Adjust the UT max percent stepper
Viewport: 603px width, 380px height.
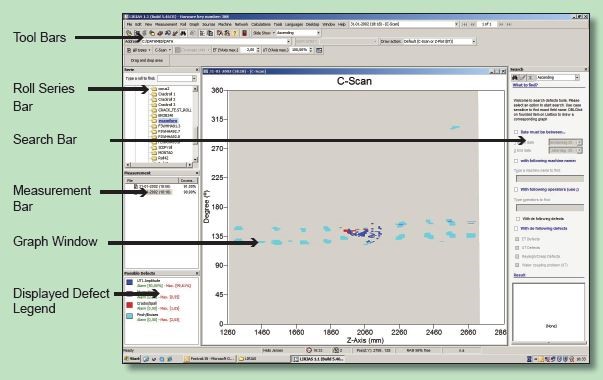coord(310,50)
